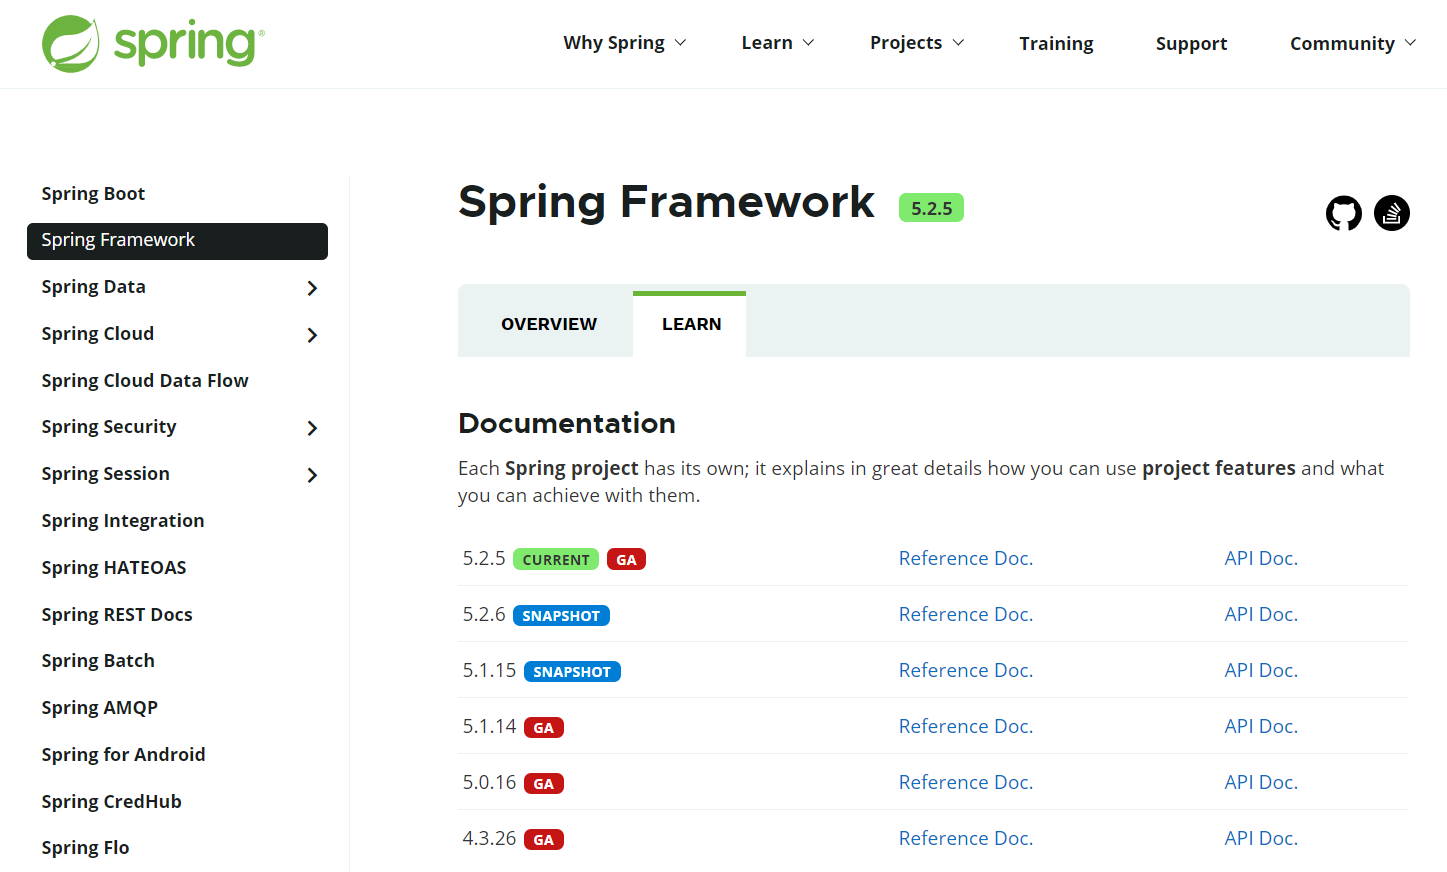This screenshot has height=872, width=1447.
Task: Open Spring Boot in sidebar
Action: click(x=93, y=194)
